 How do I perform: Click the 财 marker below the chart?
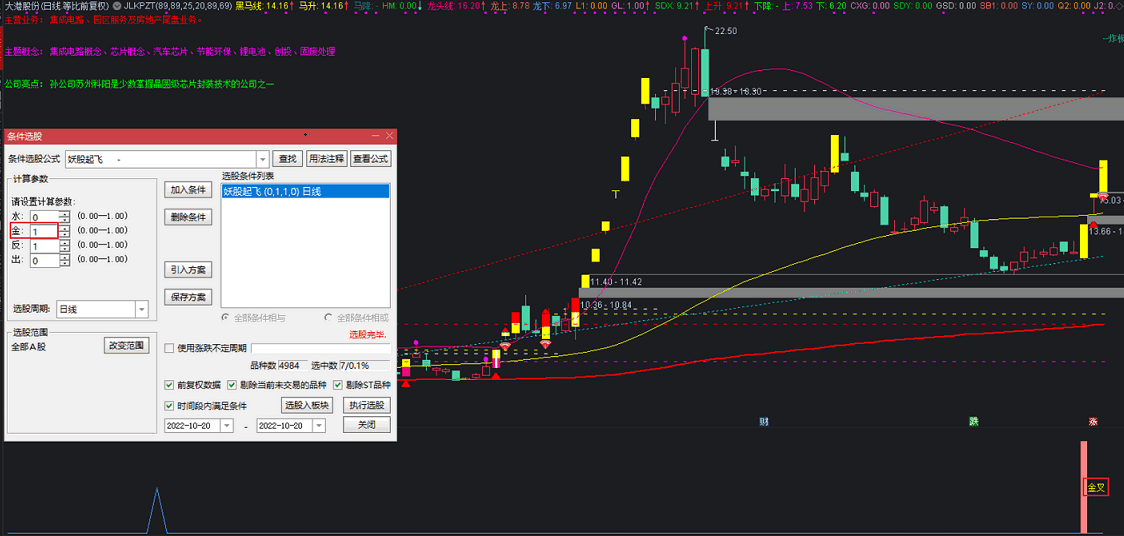764,421
